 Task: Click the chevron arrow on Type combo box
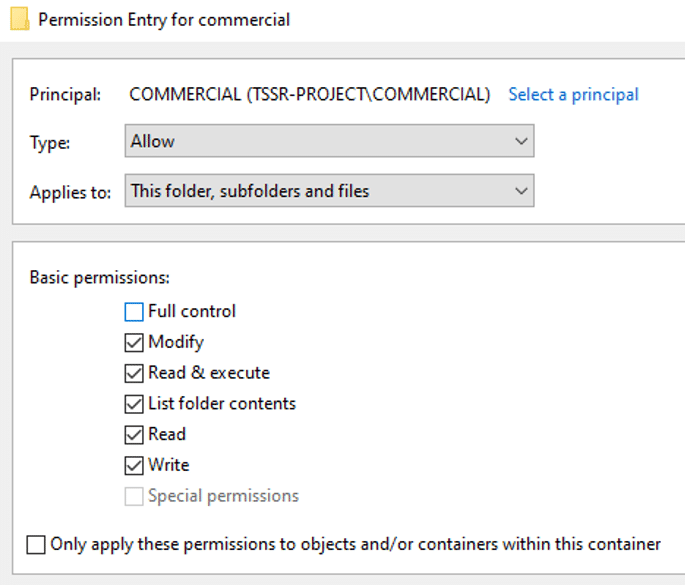pos(521,142)
